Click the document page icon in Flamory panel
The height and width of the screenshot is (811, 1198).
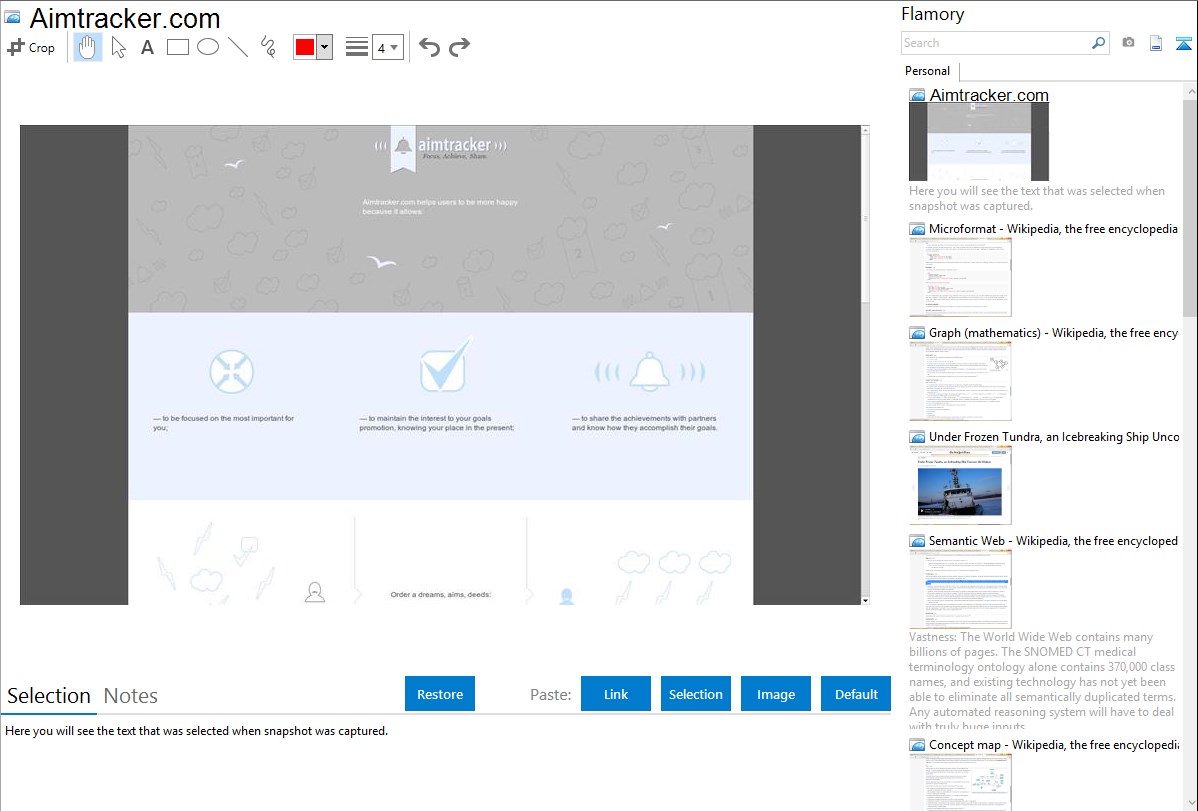point(1156,43)
